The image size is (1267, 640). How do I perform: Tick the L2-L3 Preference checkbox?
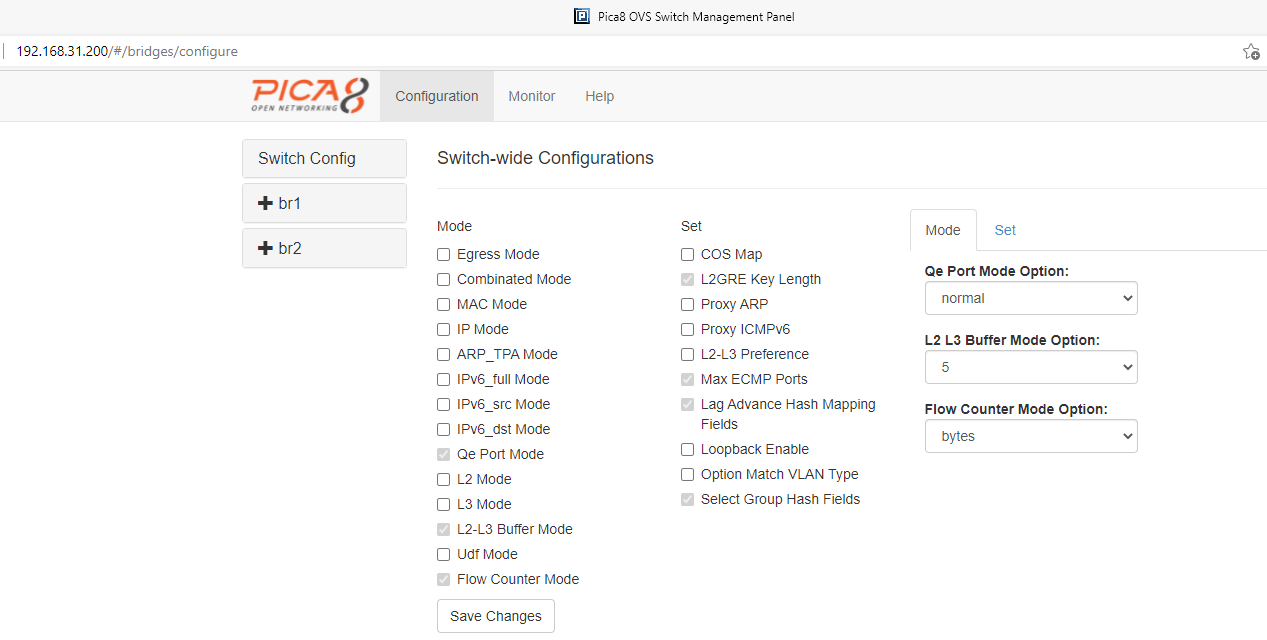pos(688,355)
